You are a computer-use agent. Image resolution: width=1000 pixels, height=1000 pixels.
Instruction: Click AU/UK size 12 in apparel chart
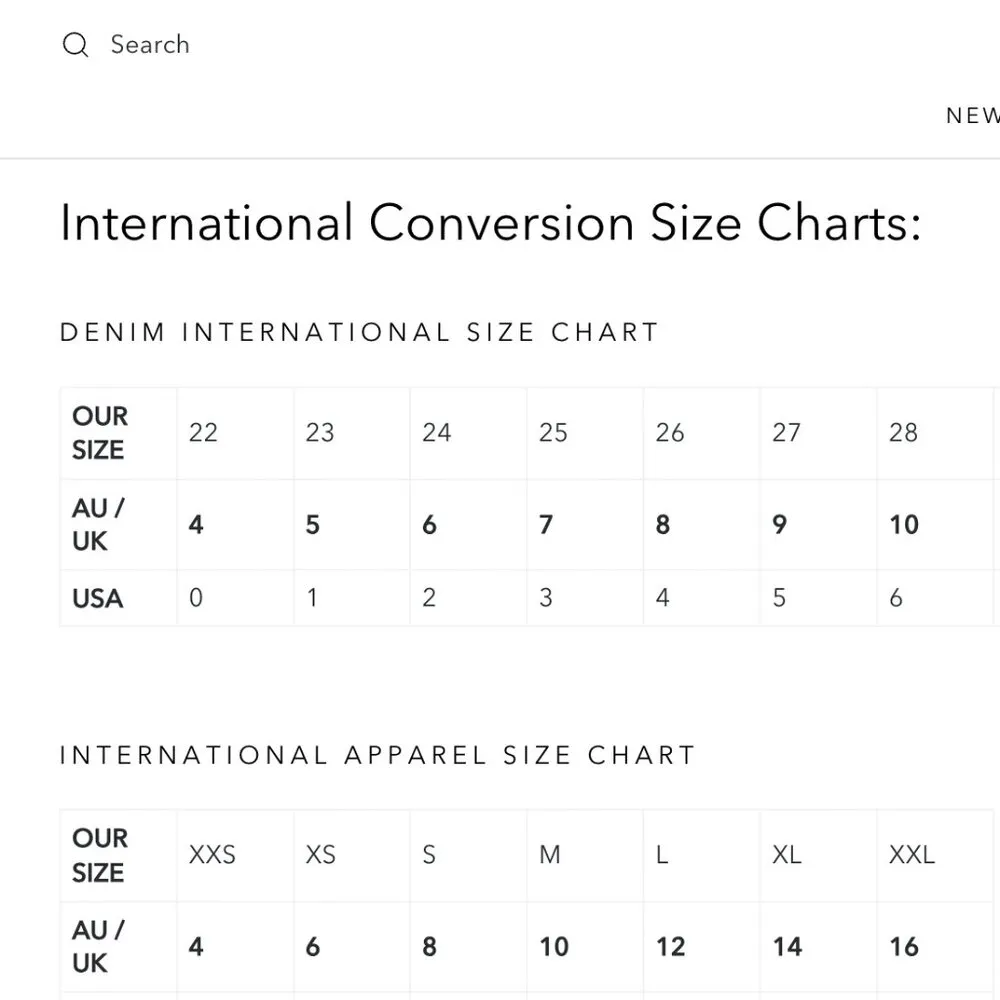(671, 946)
